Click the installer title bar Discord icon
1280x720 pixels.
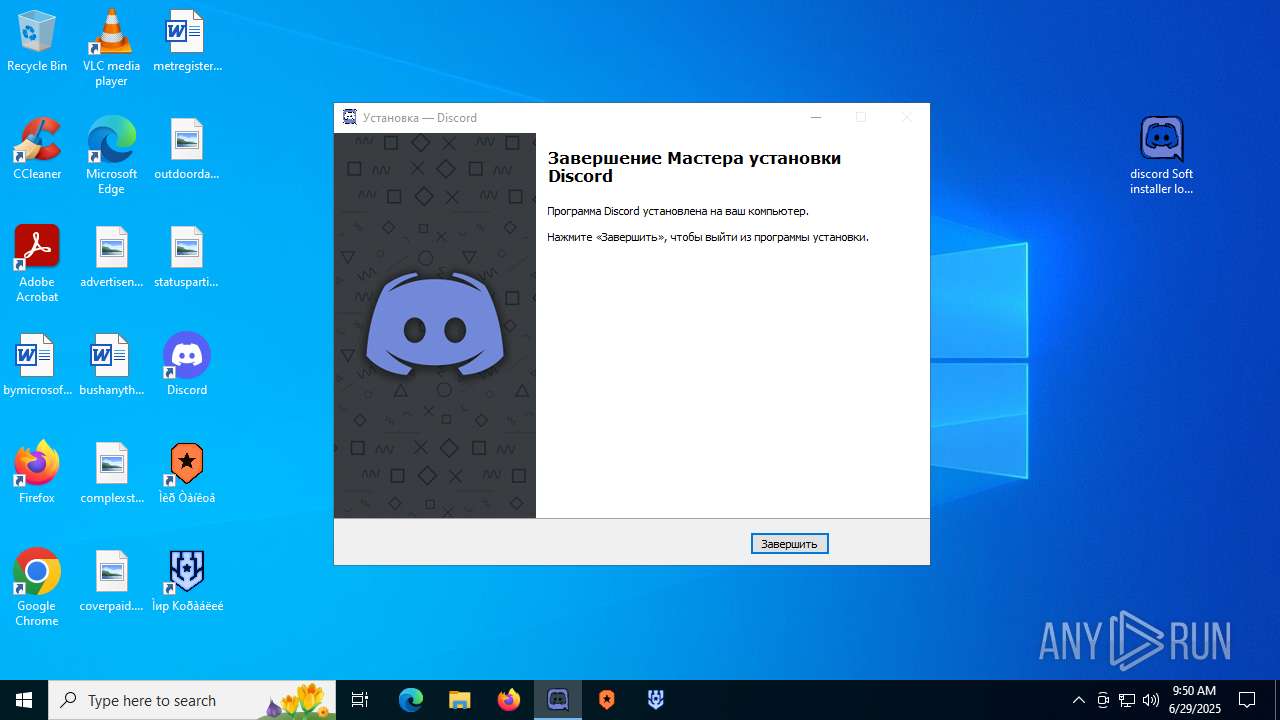[x=349, y=117]
